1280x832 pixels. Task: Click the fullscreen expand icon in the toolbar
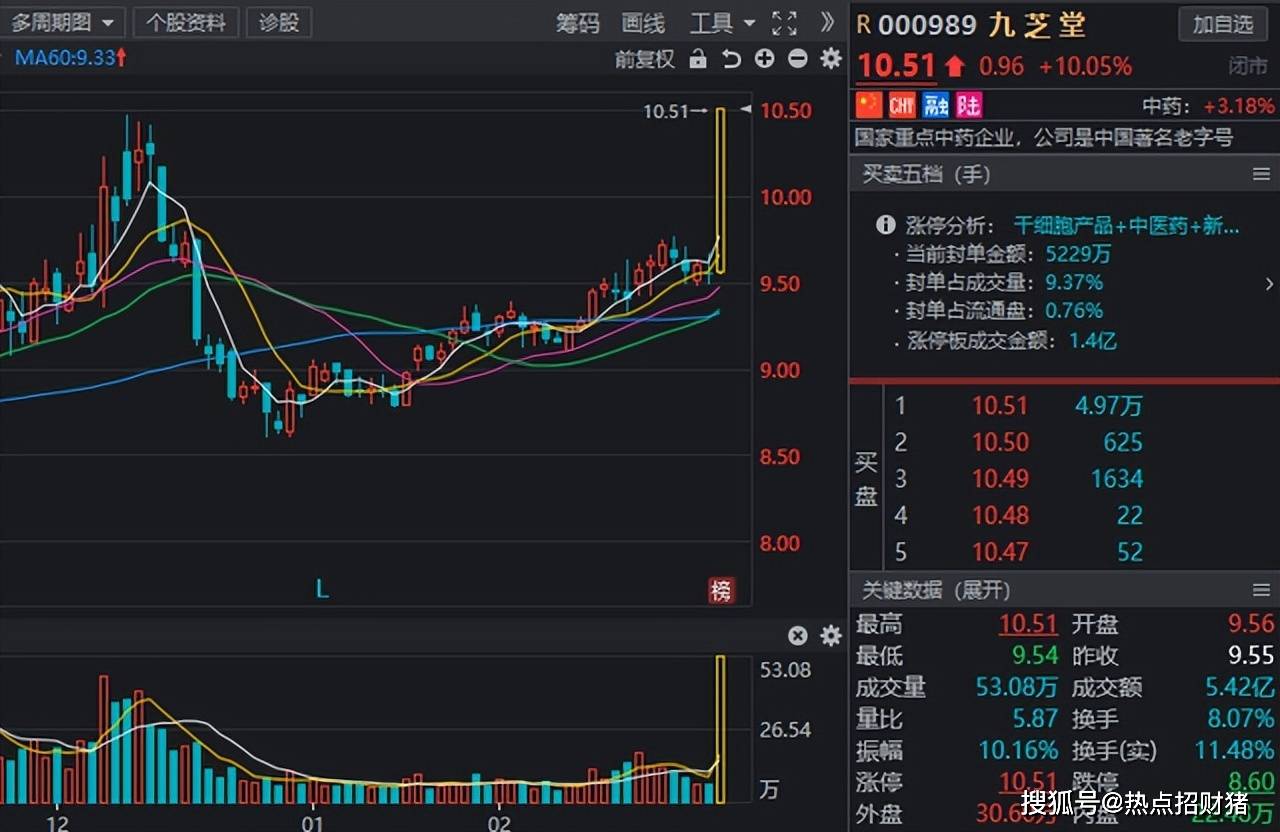pyautogui.click(x=785, y=23)
